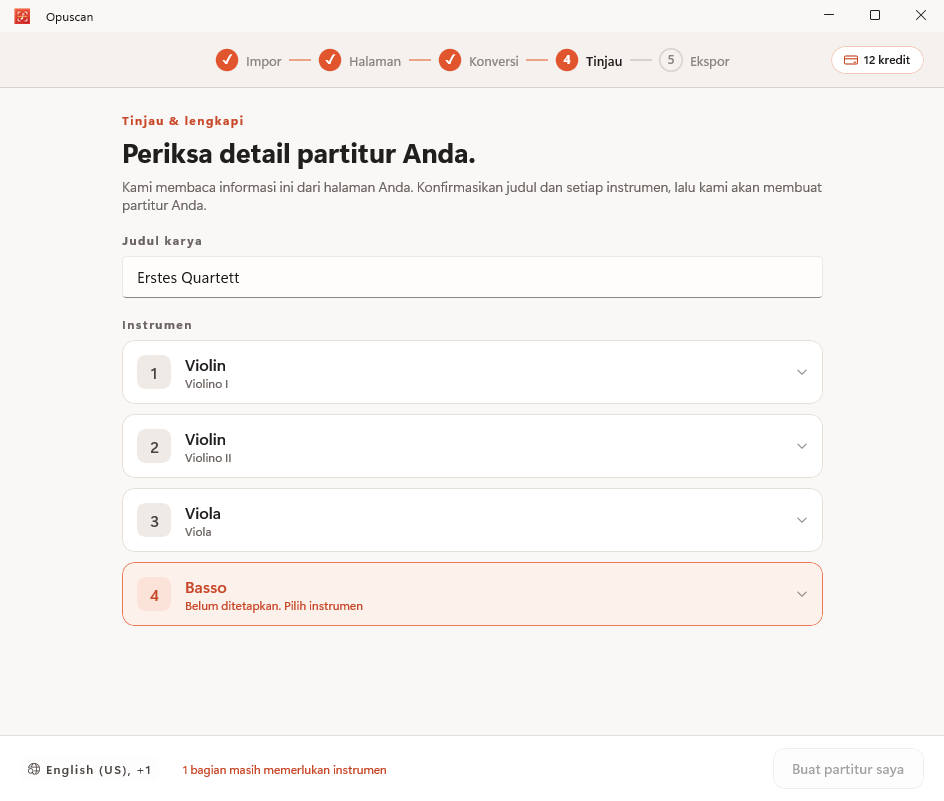This screenshot has width=944, height=801.
Task: Jump to the Ekspor step label
Action: [x=710, y=61]
